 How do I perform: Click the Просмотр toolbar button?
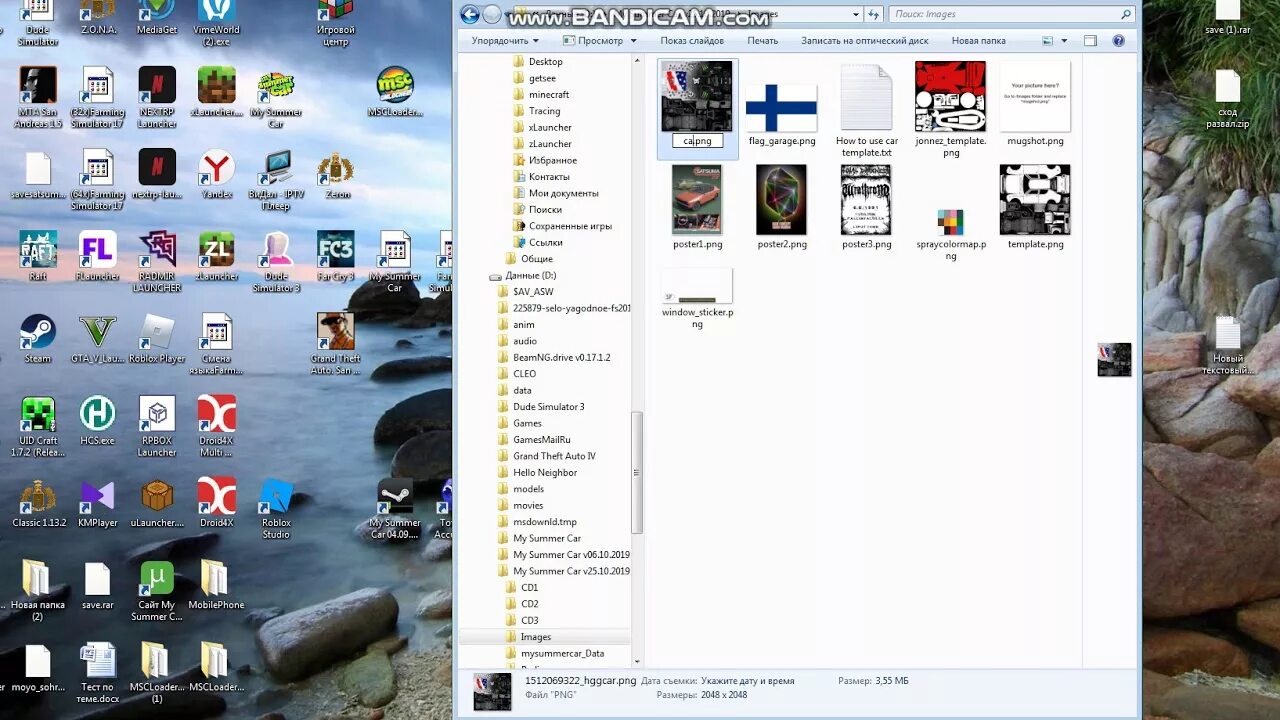592,41
